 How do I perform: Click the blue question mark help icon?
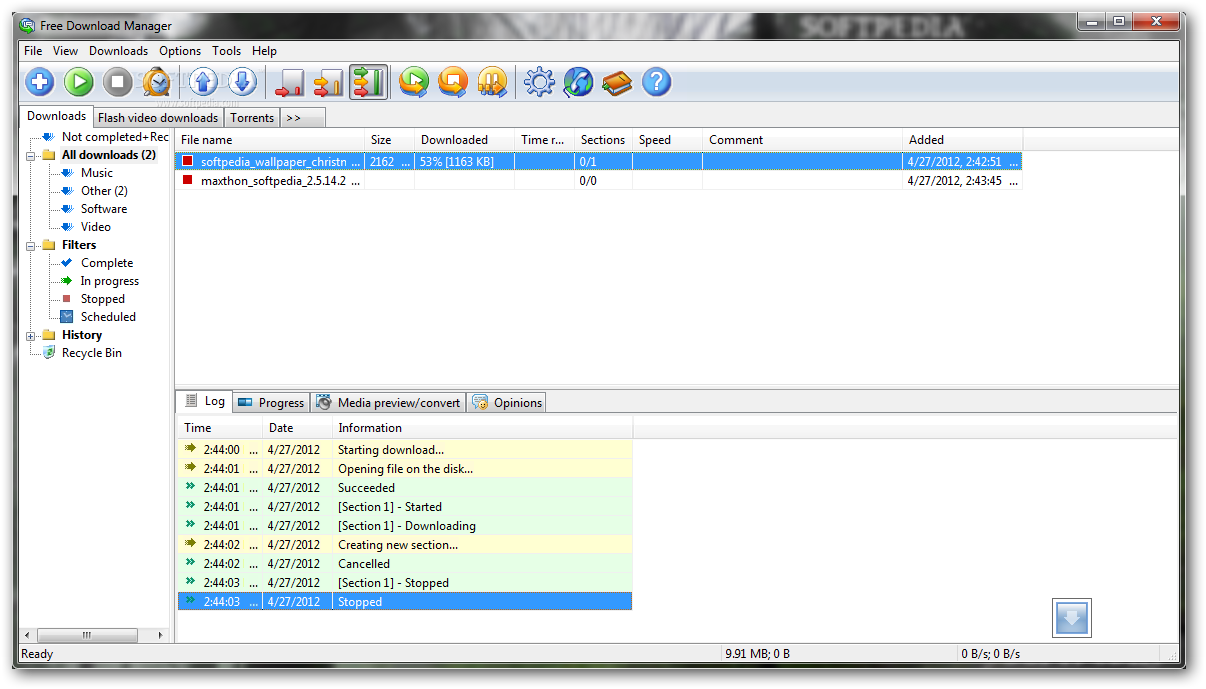click(x=656, y=82)
